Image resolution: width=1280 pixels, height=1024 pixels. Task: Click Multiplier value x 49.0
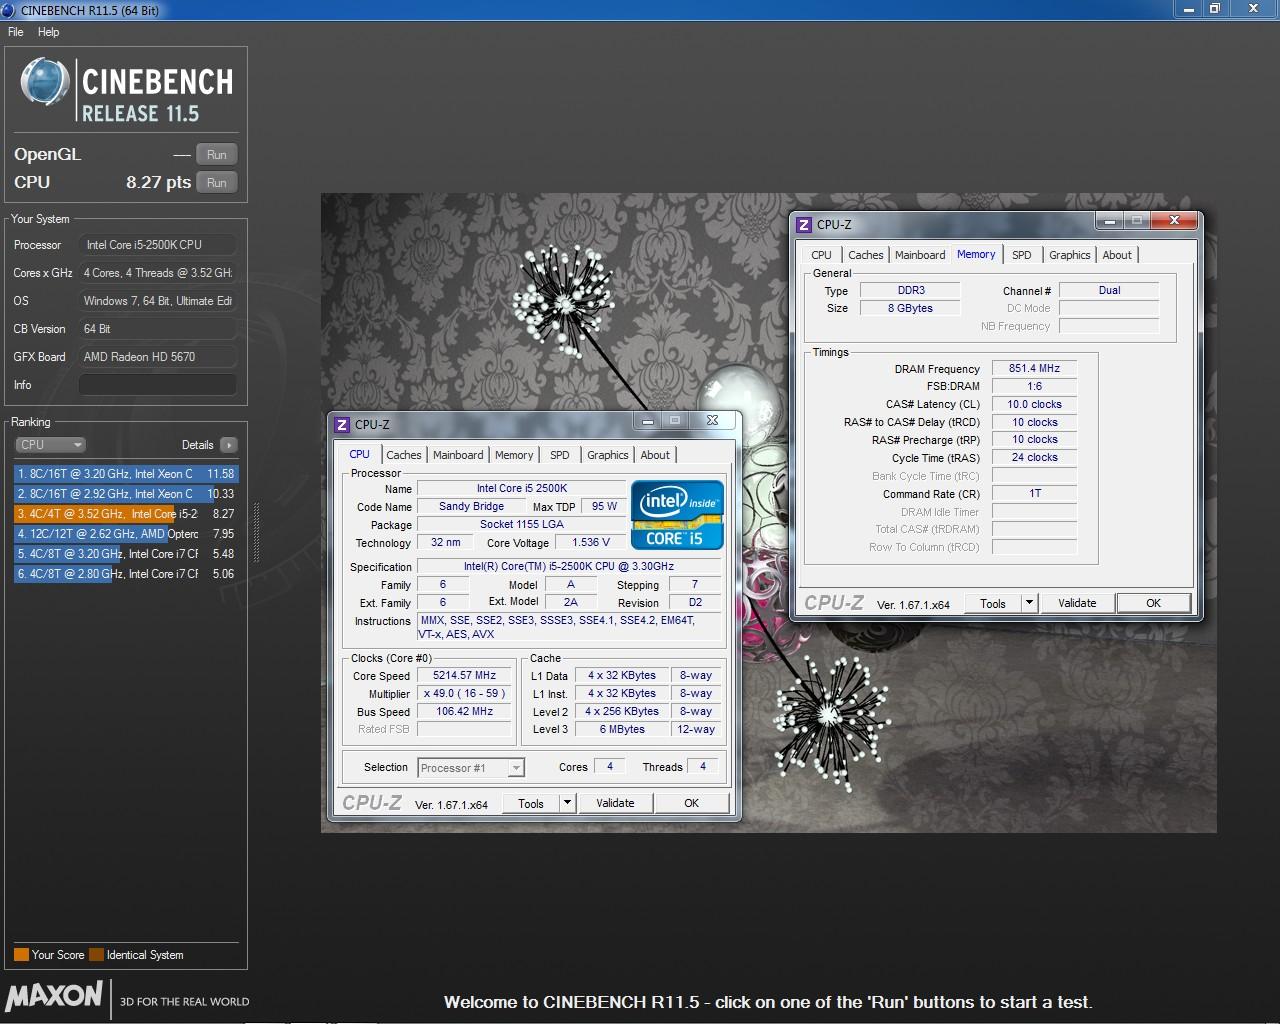[465, 694]
